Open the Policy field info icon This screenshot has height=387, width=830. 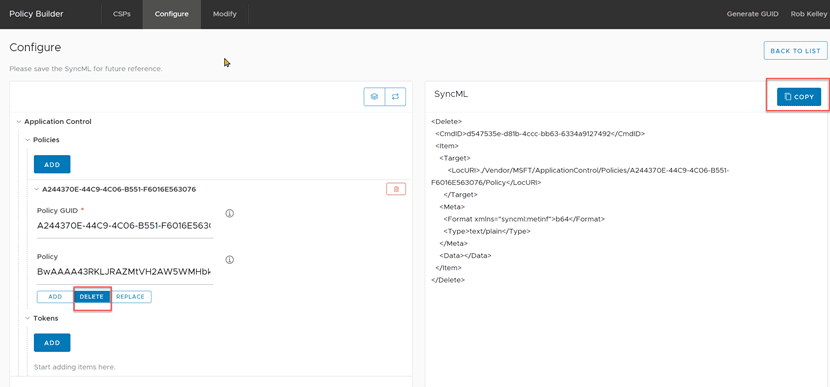[x=230, y=260]
